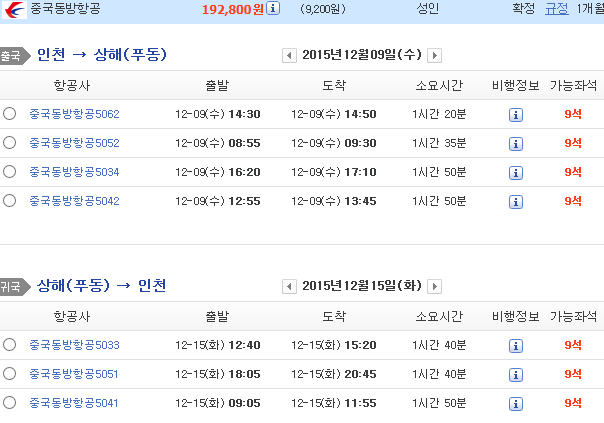Select radio button for flight 5062
The width and height of the screenshot is (604, 423).
(x=9, y=114)
